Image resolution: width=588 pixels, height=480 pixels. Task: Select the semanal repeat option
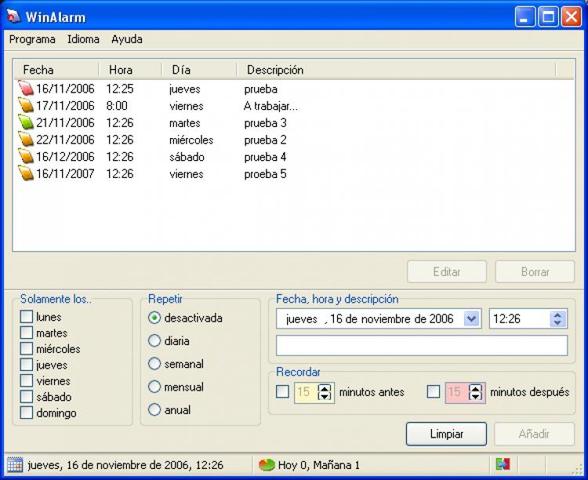tap(154, 364)
